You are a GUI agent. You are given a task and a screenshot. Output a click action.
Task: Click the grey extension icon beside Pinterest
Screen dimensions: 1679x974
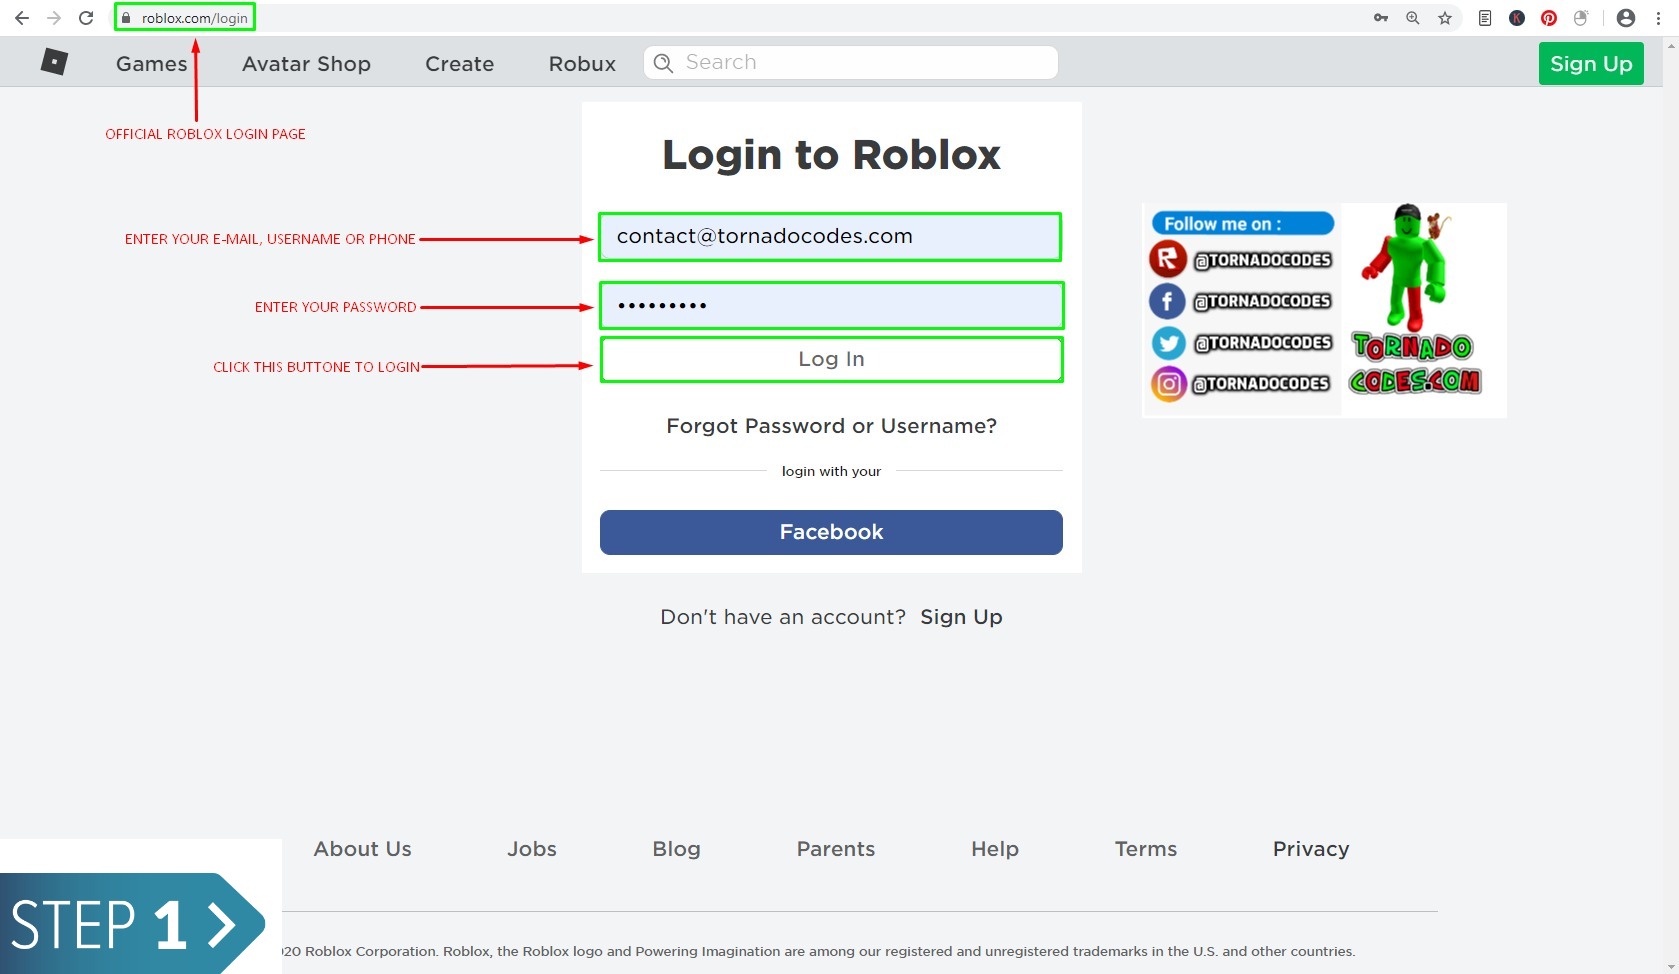[1581, 18]
